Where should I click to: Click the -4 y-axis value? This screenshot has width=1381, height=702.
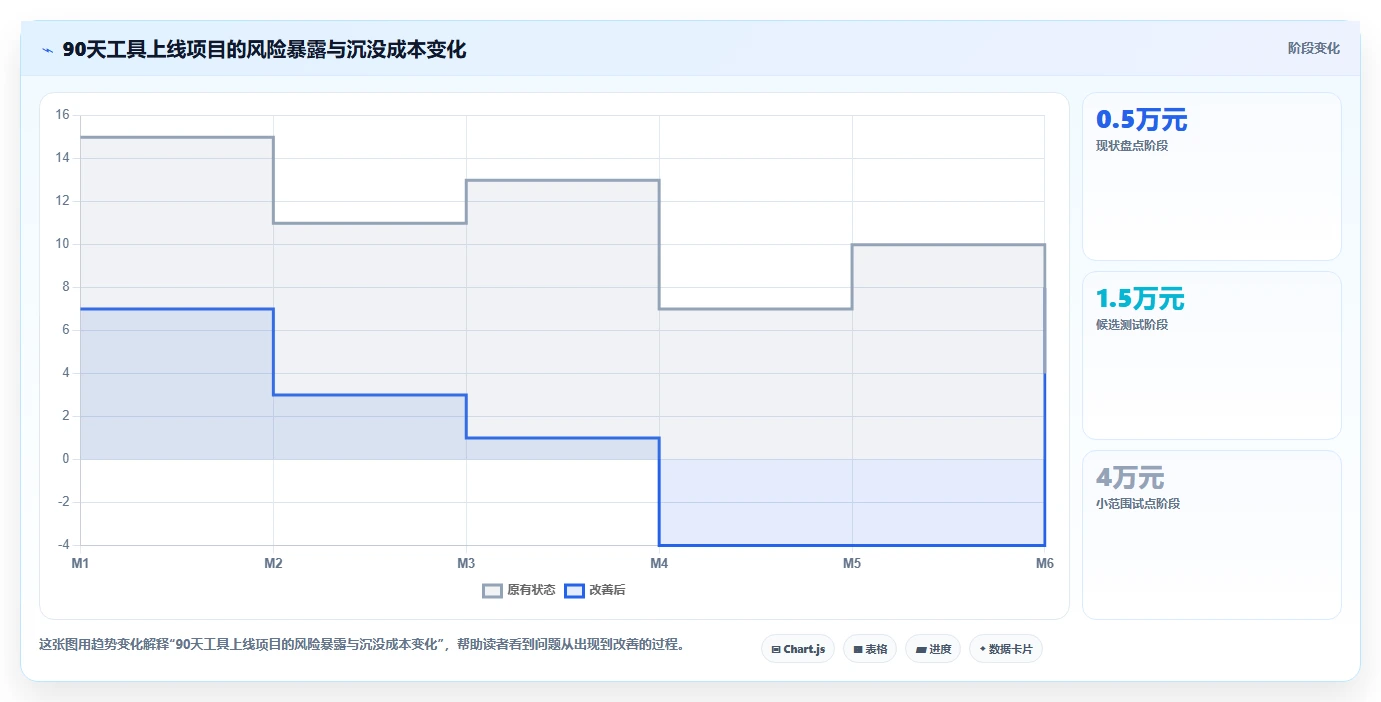(62, 545)
